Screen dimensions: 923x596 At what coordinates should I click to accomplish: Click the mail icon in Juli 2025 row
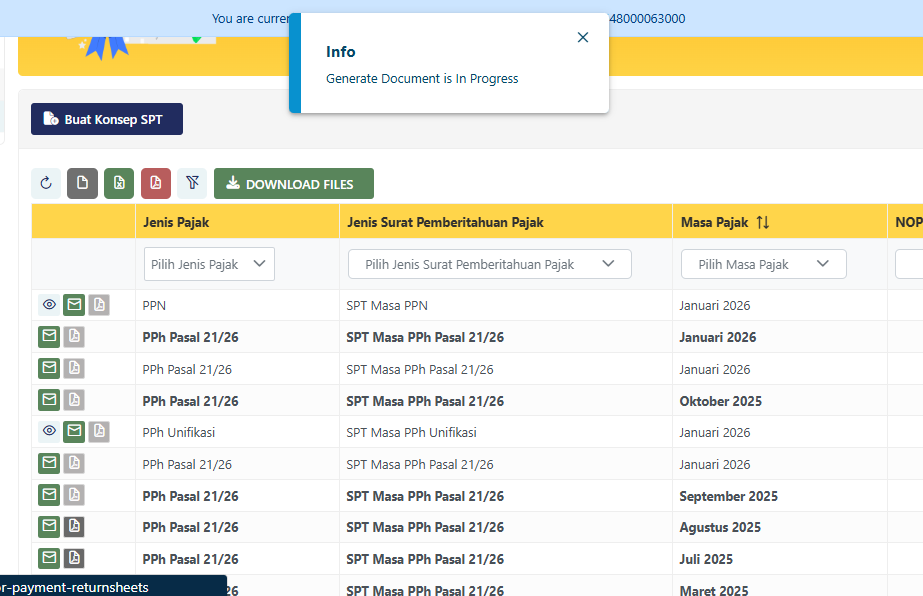coord(49,558)
